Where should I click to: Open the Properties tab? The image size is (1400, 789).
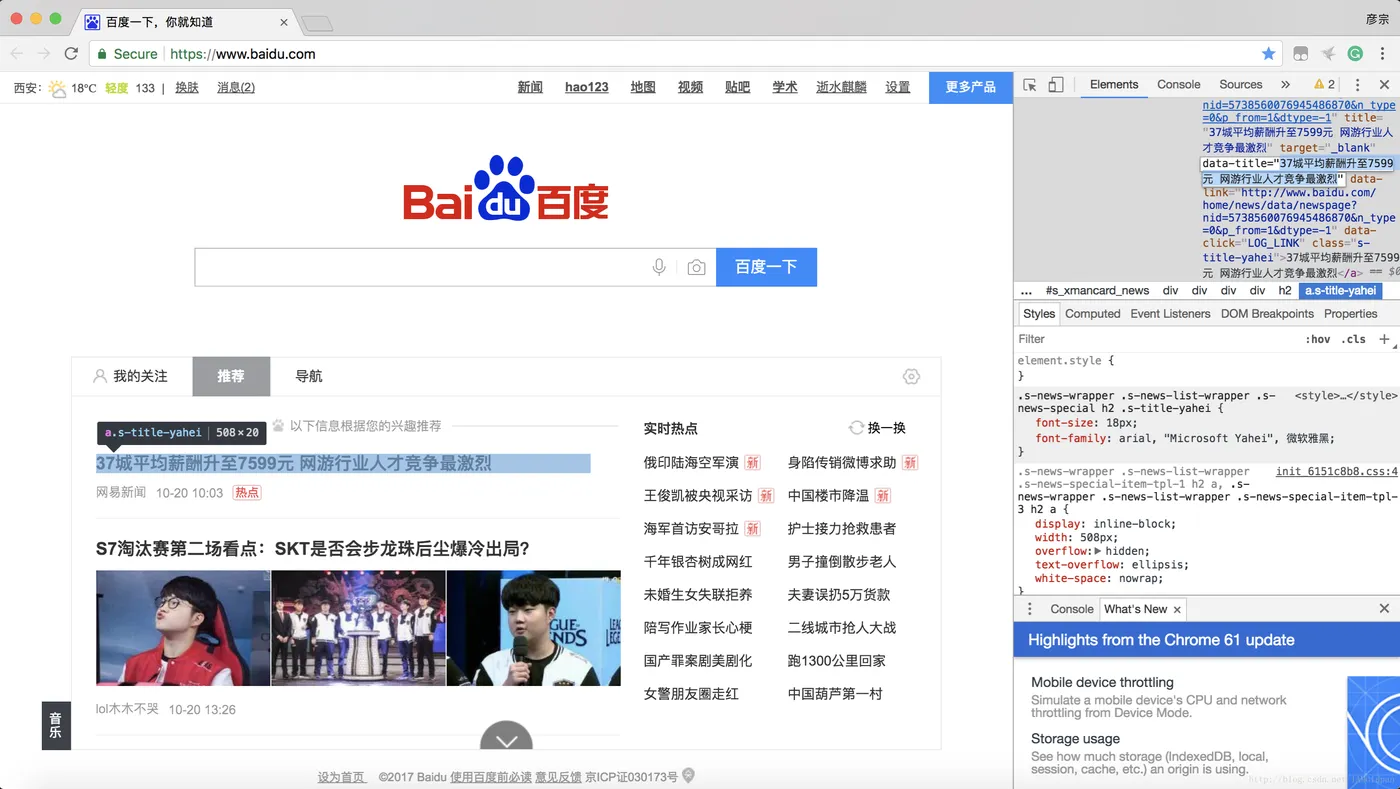tap(1350, 314)
